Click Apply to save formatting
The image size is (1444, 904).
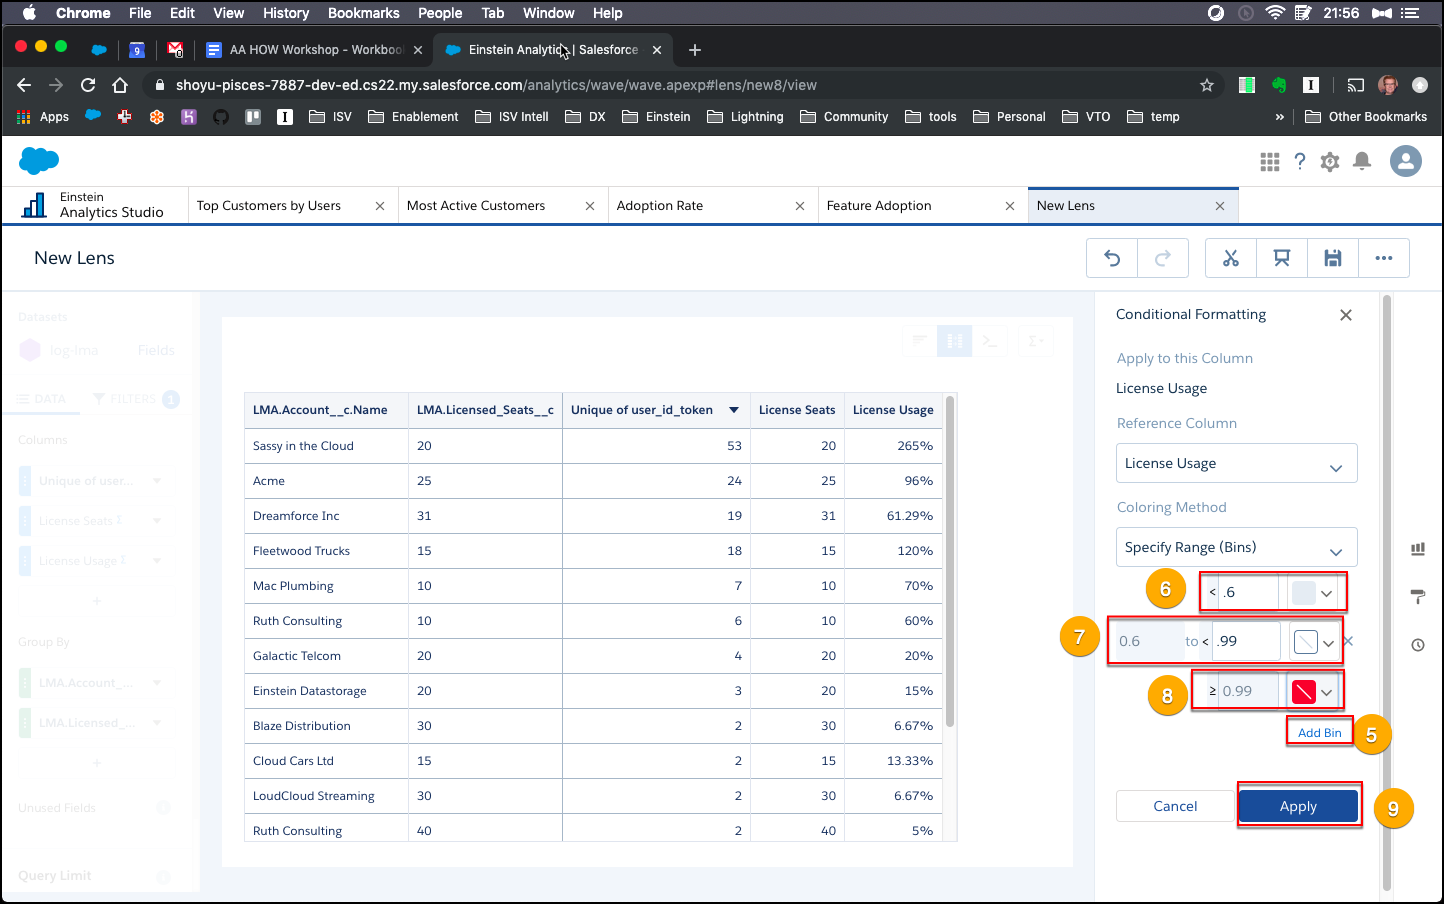pos(1299,806)
